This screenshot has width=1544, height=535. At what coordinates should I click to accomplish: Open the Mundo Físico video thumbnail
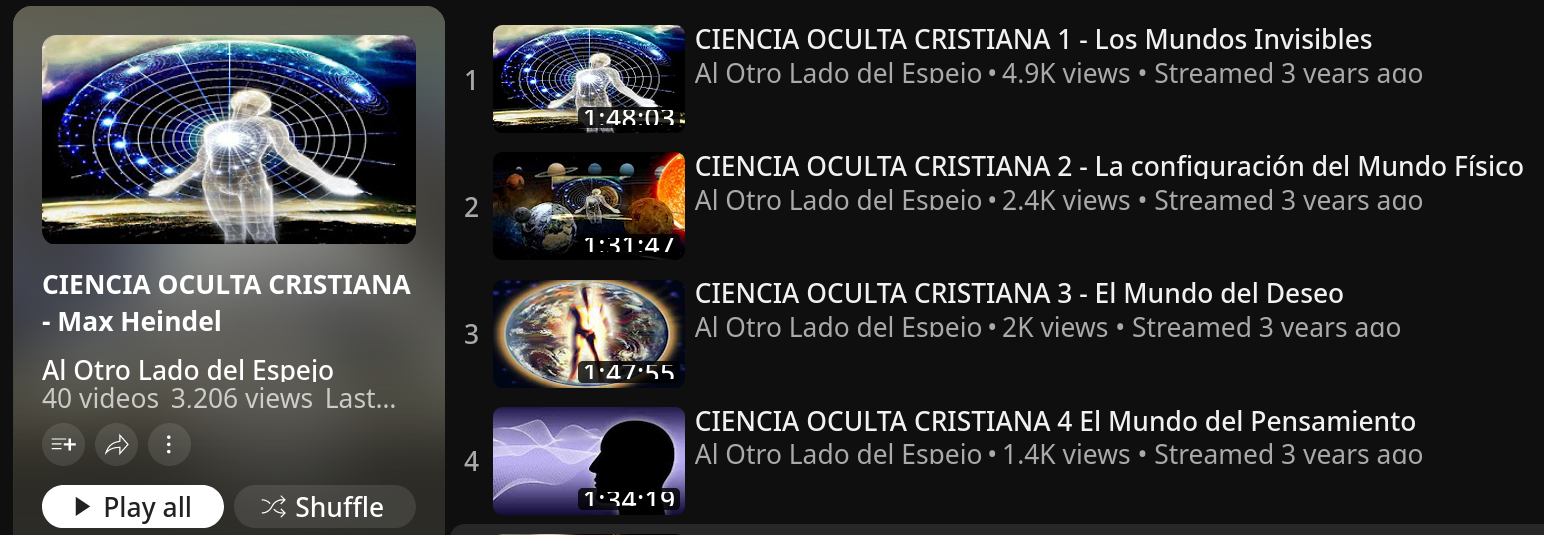click(x=589, y=206)
